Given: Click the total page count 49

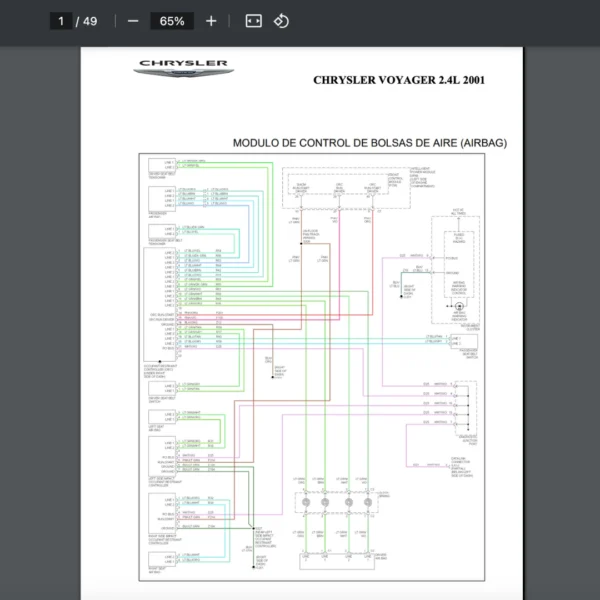Looking at the screenshot, I should tap(90, 21).
